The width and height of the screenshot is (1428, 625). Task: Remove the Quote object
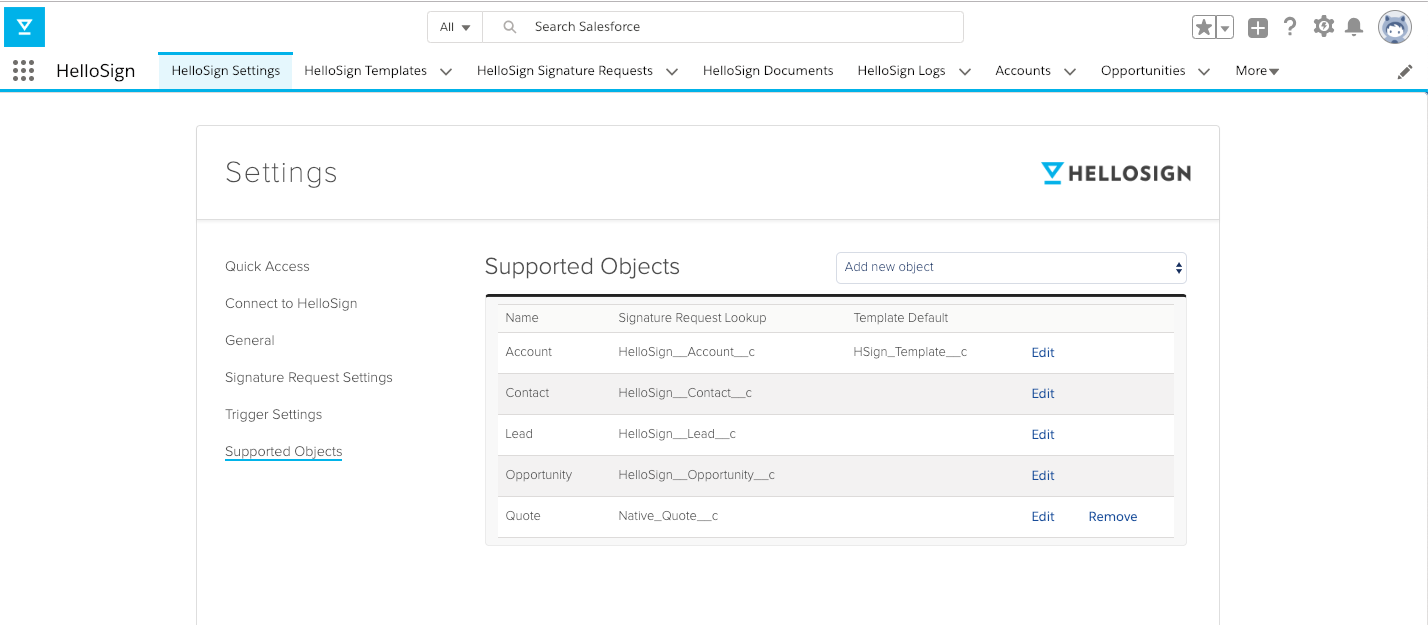(1113, 516)
